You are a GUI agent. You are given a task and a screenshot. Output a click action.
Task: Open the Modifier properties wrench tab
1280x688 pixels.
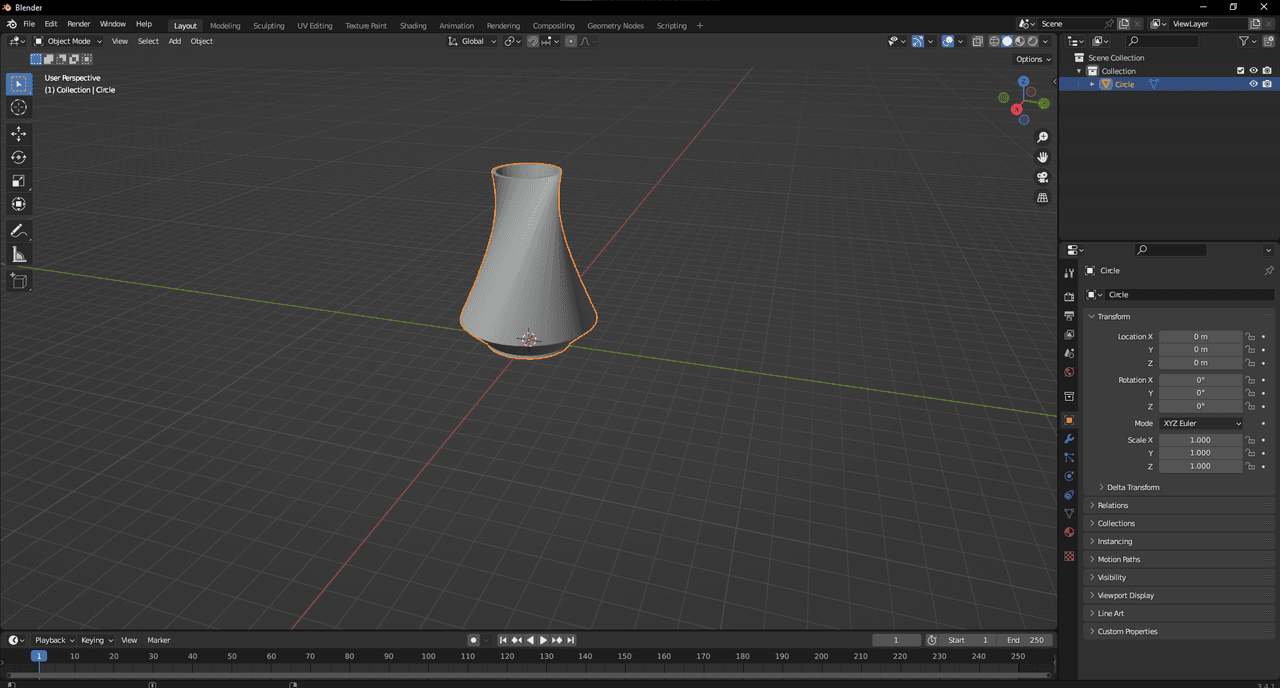click(1069, 439)
